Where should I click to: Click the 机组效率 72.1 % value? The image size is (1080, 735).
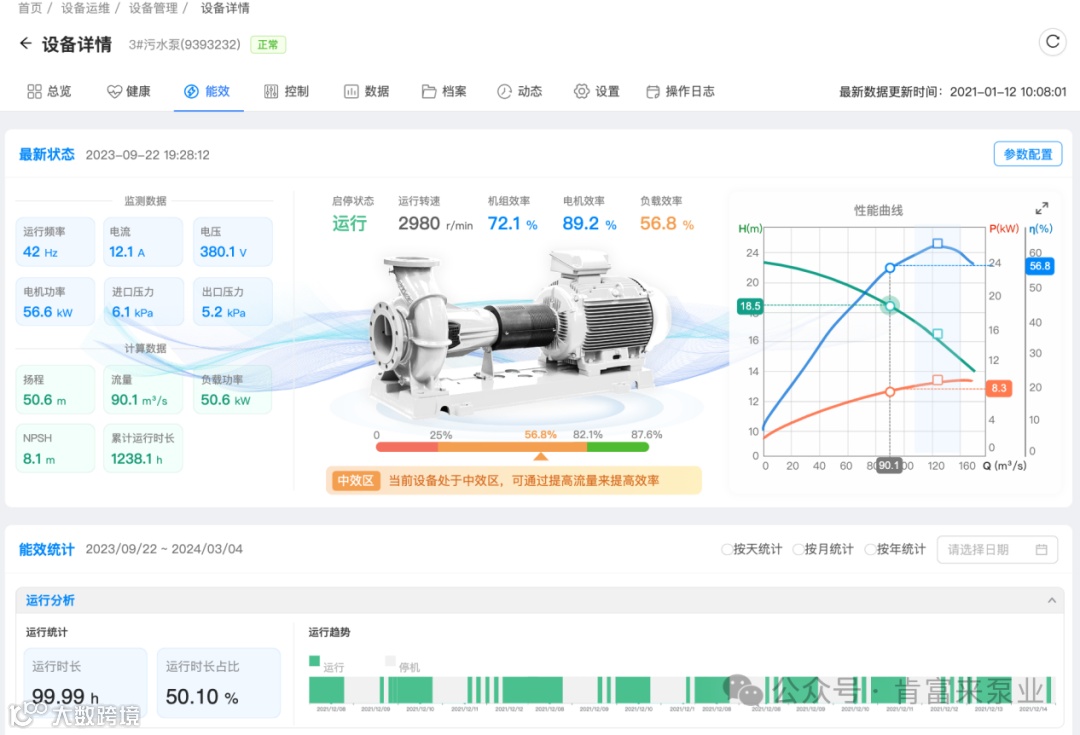pyautogui.click(x=512, y=223)
